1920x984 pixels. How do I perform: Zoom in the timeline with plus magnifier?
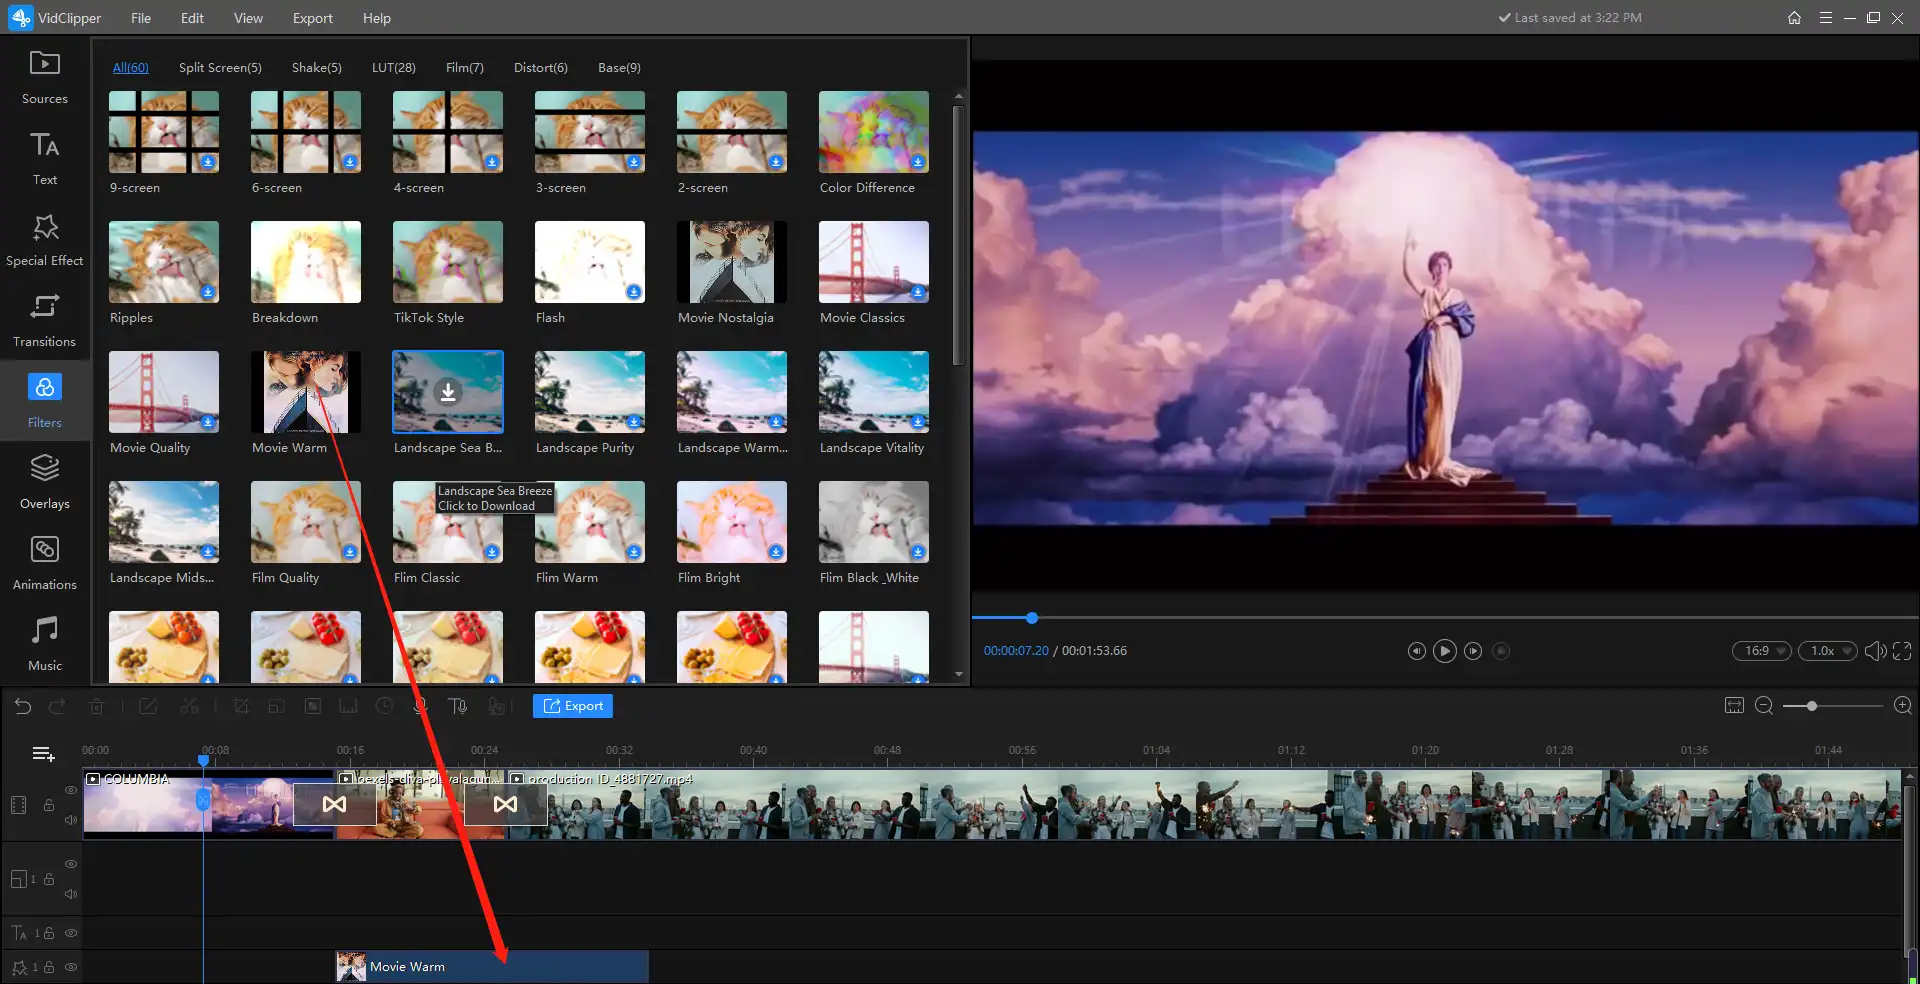1903,706
